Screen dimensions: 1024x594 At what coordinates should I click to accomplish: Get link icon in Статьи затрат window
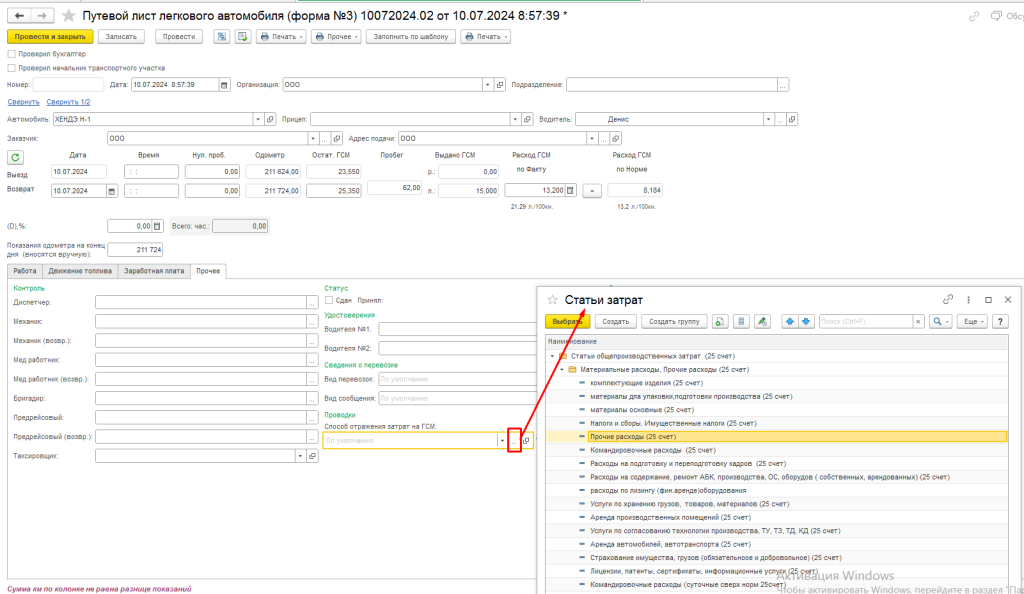[948, 300]
